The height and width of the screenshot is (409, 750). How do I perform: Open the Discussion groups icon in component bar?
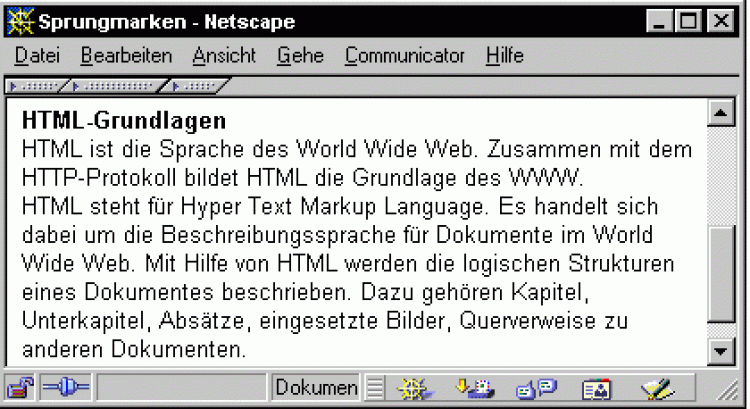point(535,387)
